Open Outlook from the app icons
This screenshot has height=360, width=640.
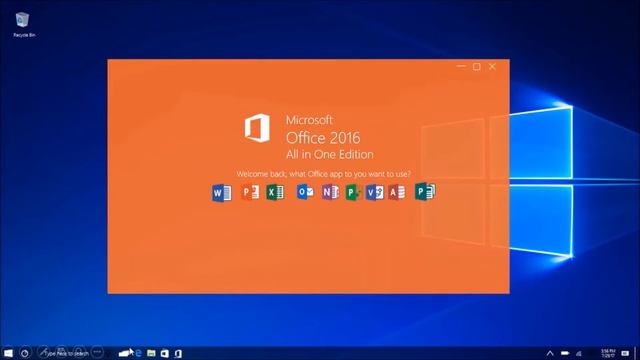point(305,192)
